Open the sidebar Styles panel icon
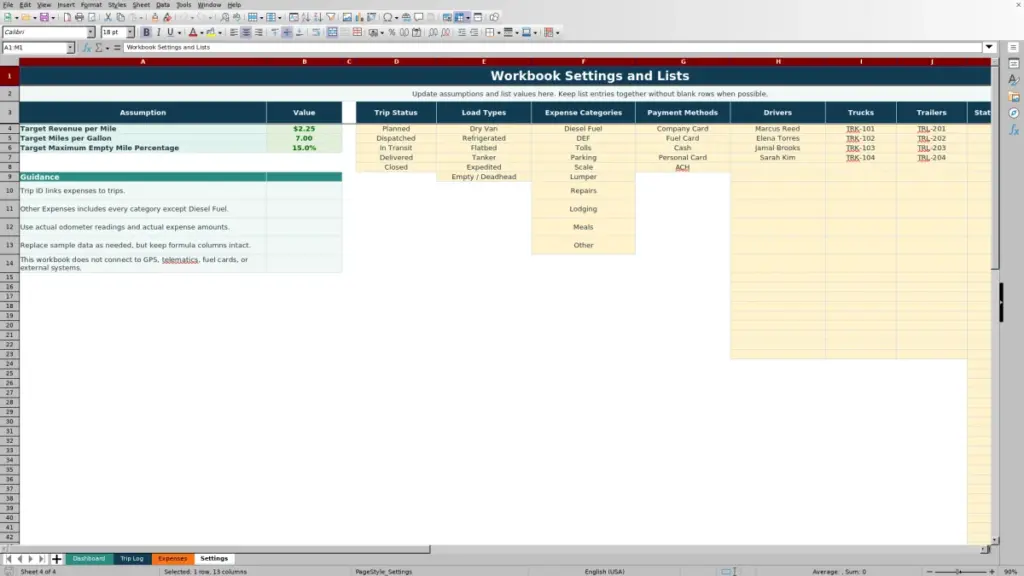The width and height of the screenshot is (1024, 576). click(1014, 80)
